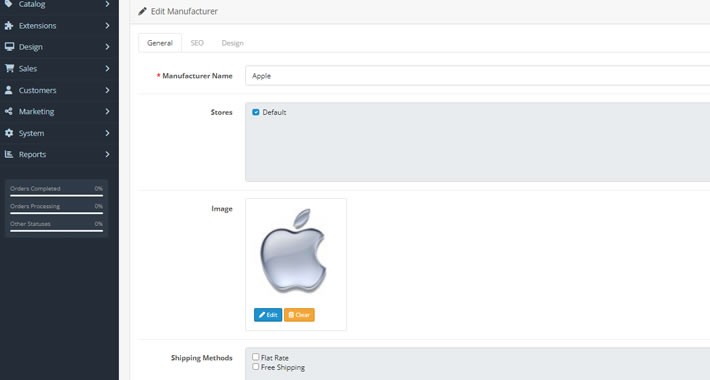Open the Reports sidebar menu
Image resolution: width=710 pixels, height=380 pixels.
click(59, 154)
